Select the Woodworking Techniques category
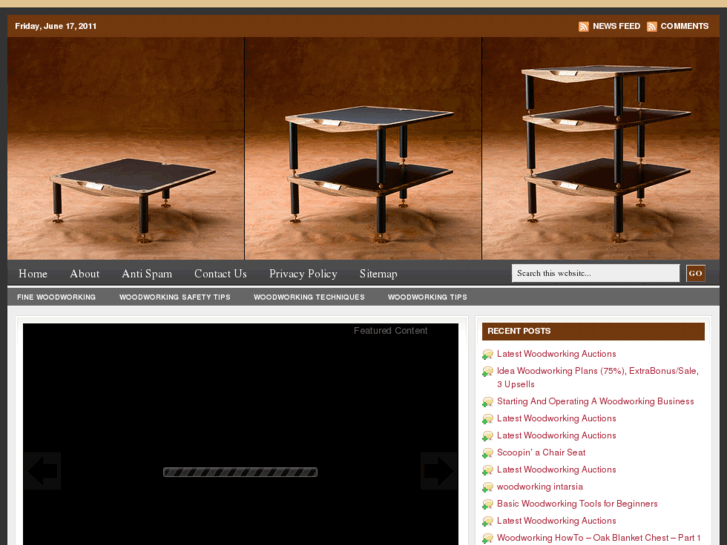The image size is (727, 545). click(309, 297)
